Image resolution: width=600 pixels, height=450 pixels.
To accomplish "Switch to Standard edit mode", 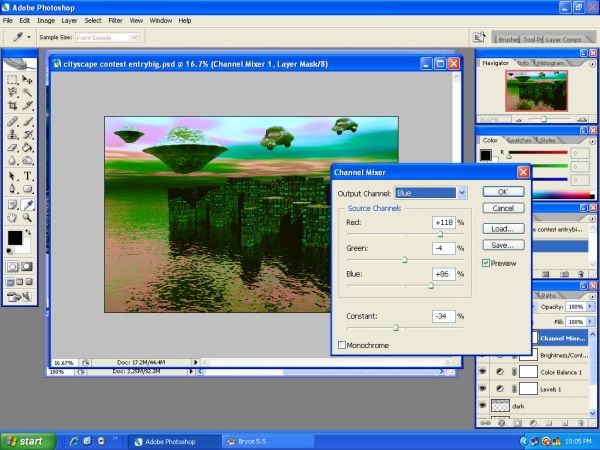I will click(12, 267).
